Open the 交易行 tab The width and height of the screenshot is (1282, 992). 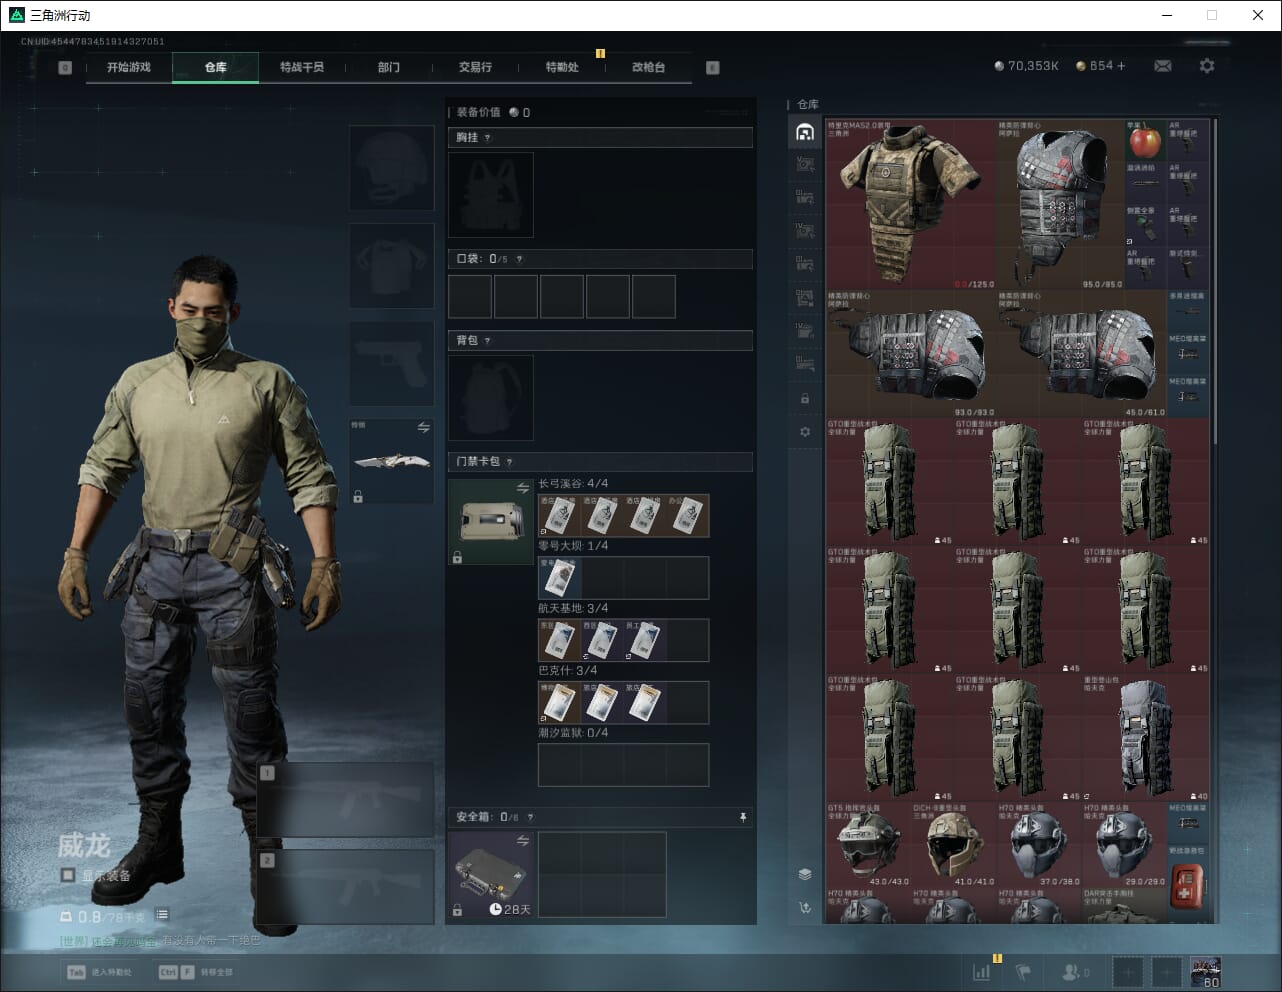(x=475, y=67)
